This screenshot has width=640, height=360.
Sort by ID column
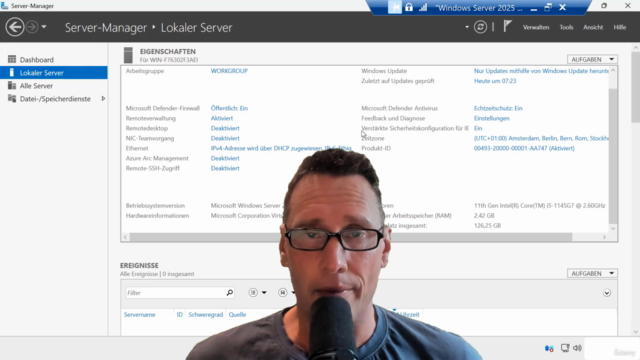pyautogui.click(x=180, y=314)
